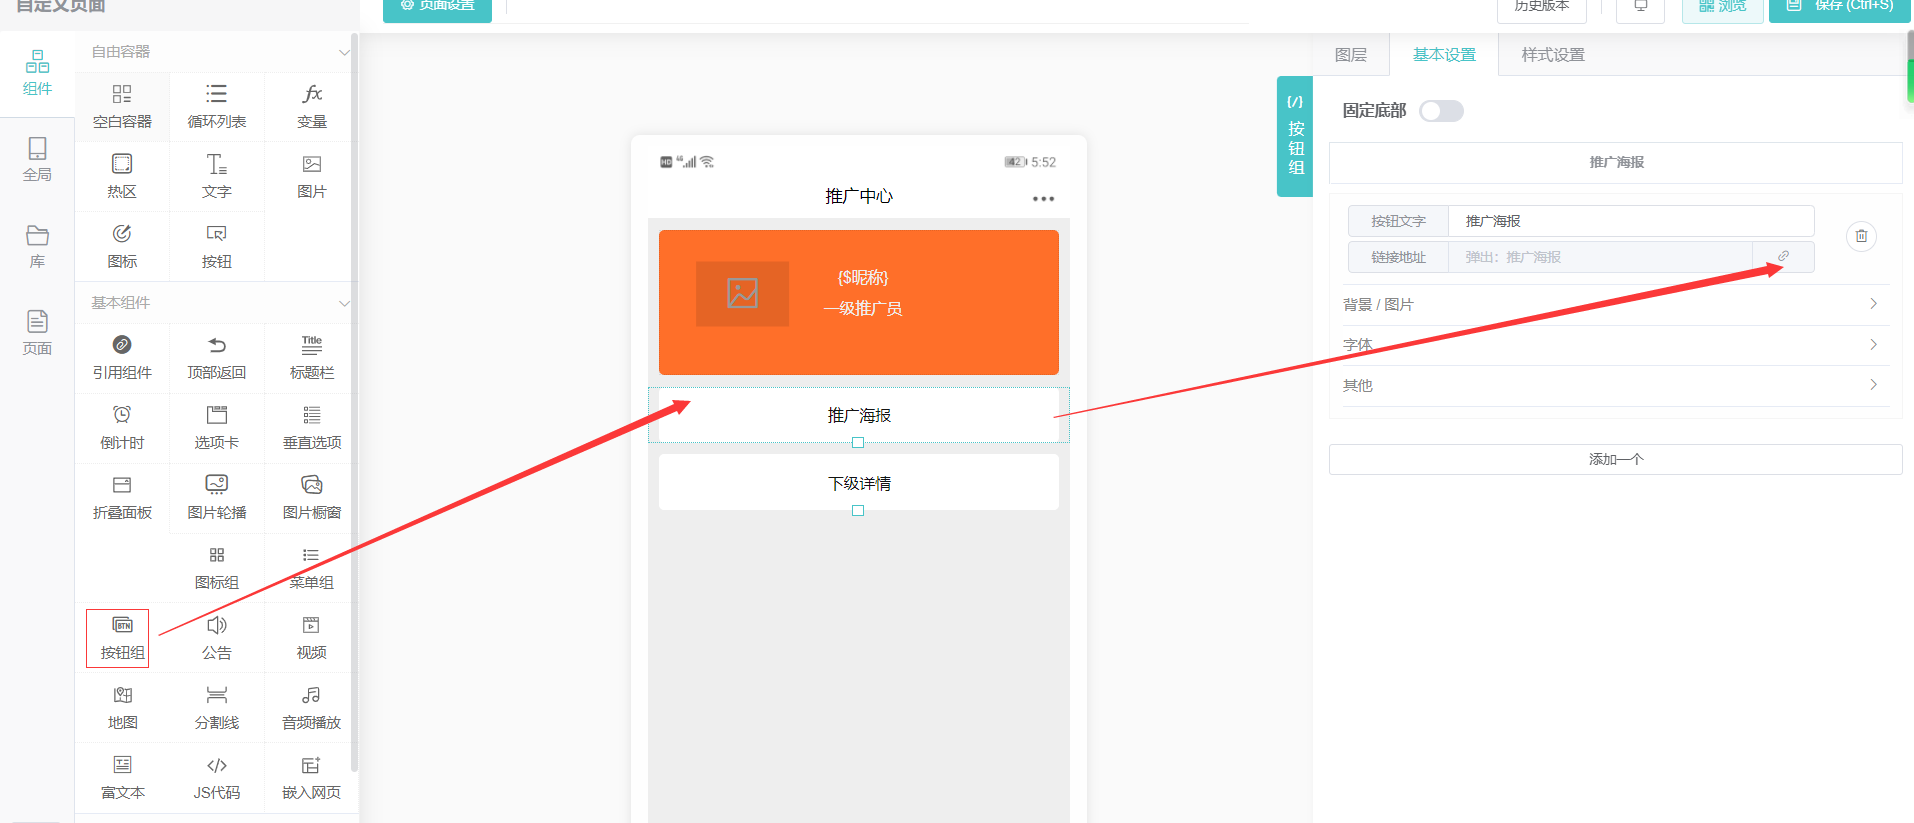1914x823 pixels.
Task: Collapse the 推广海报 item header
Action: pos(1615,162)
